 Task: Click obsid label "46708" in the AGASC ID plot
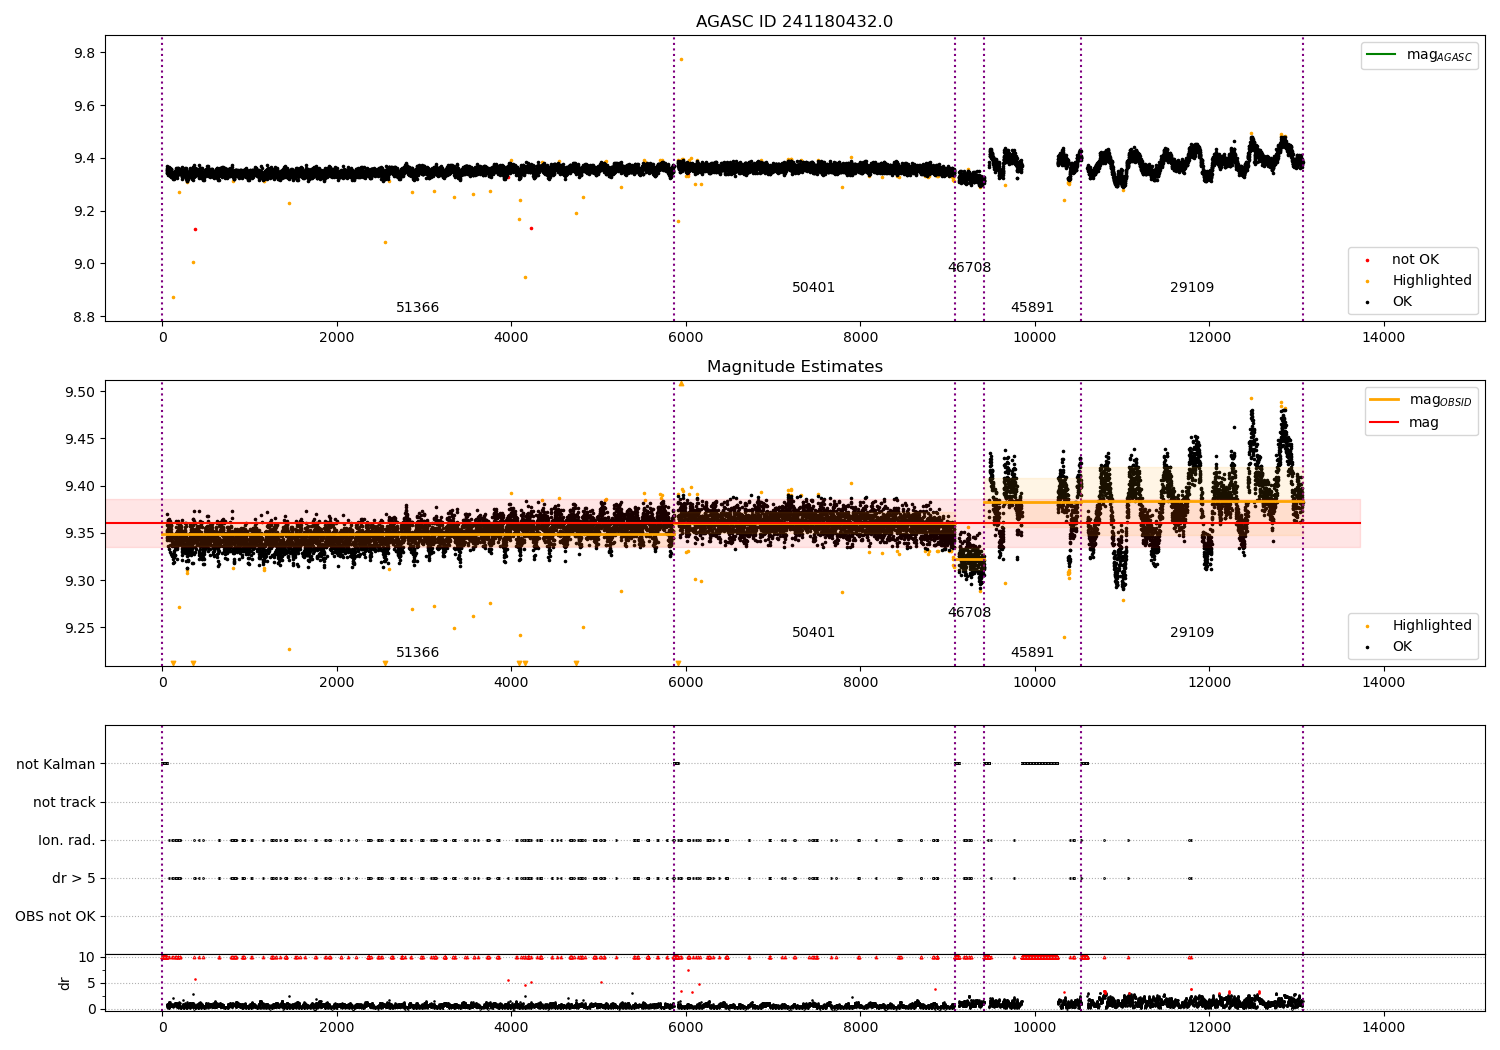click(969, 268)
